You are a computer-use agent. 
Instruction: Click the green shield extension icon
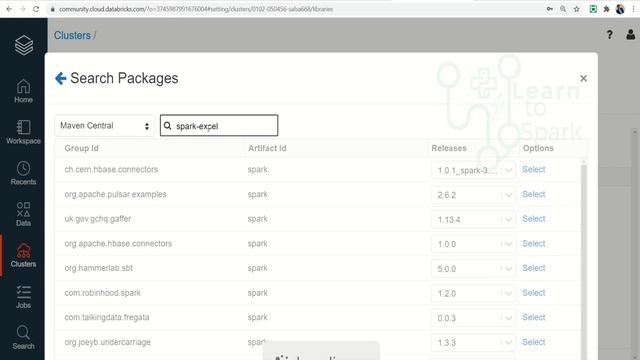pyautogui.click(x=593, y=9)
